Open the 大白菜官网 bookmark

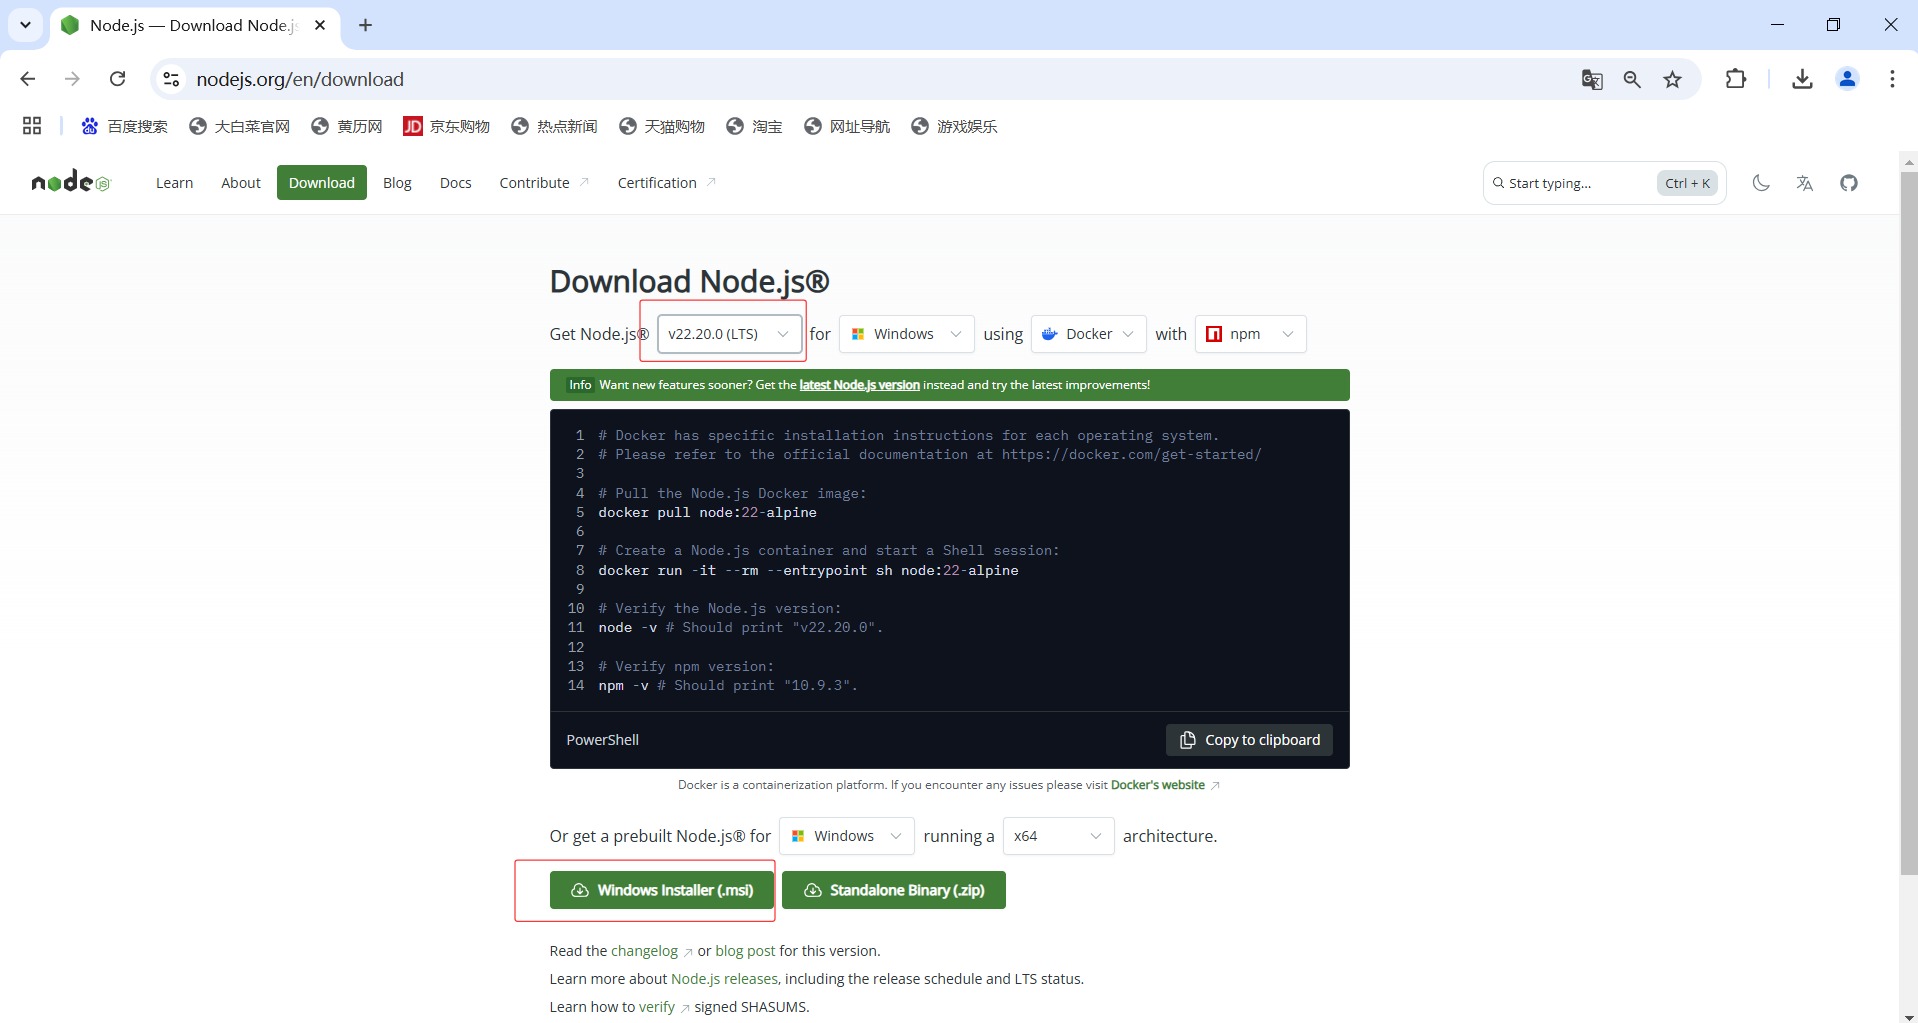coord(240,126)
